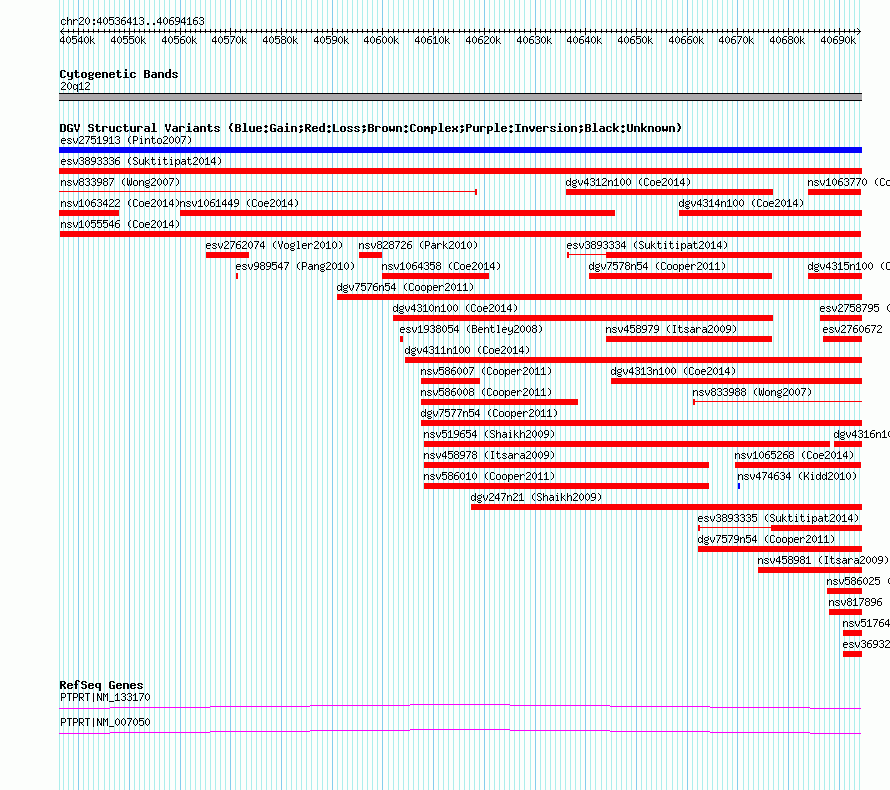Click nsv586010 (Cooper2011) label
Image resolution: width=890 pixels, height=790 pixels.
coord(489,476)
